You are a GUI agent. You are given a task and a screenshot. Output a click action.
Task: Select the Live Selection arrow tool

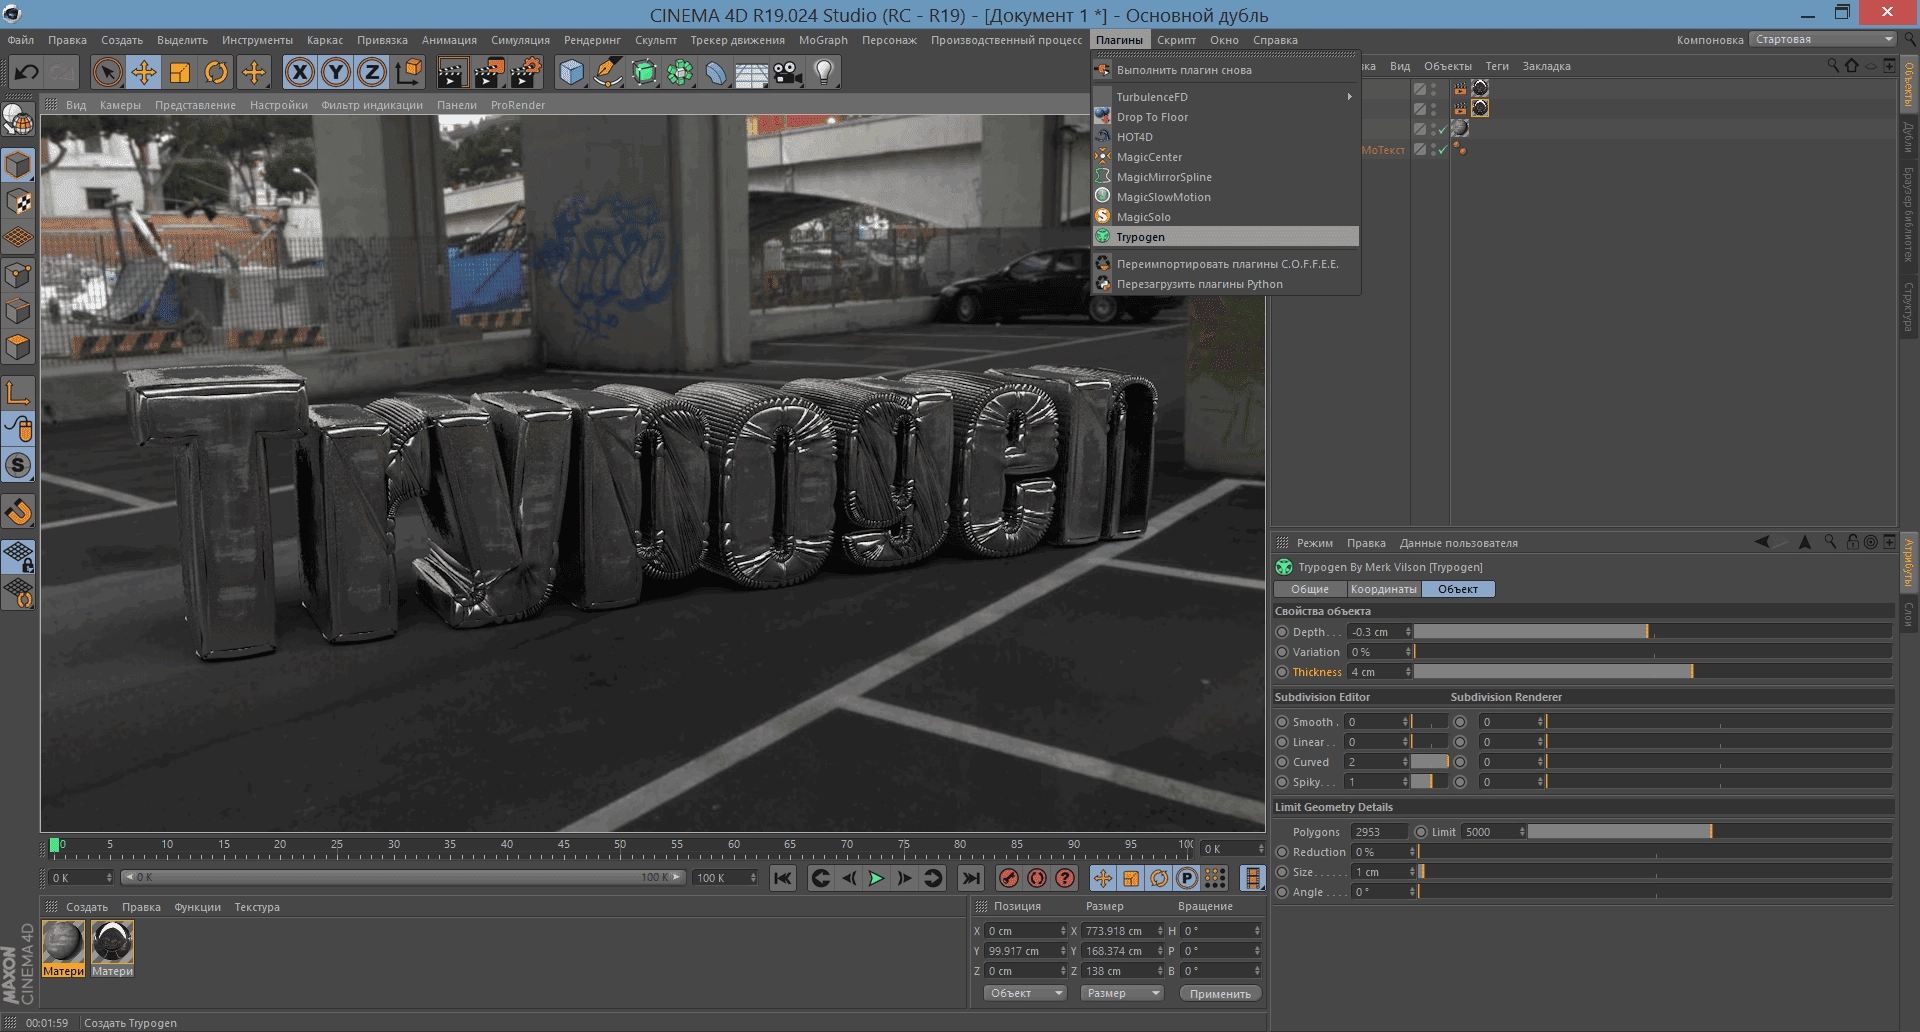107,72
